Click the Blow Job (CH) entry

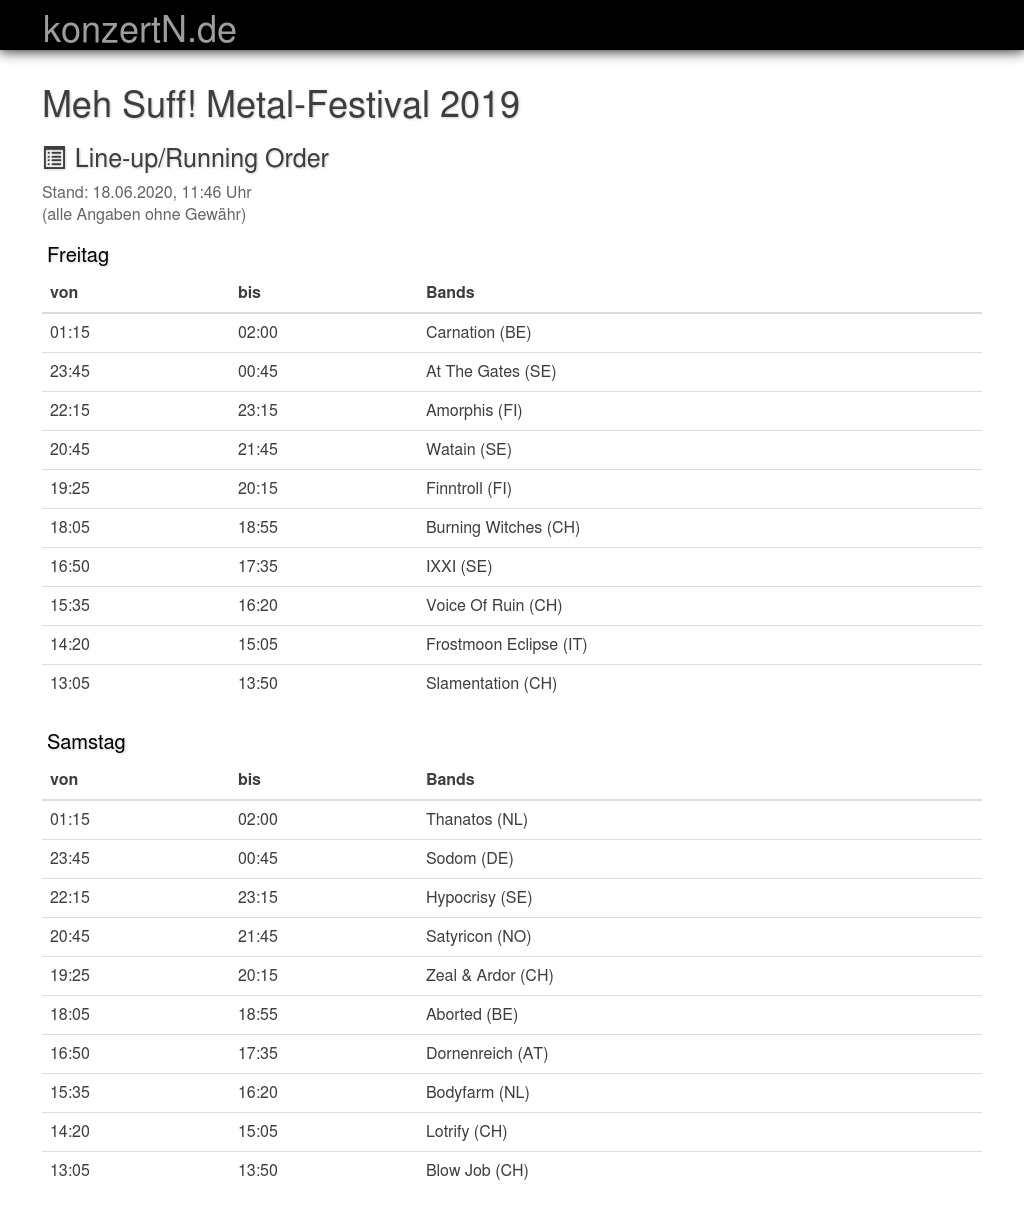coord(476,1170)
